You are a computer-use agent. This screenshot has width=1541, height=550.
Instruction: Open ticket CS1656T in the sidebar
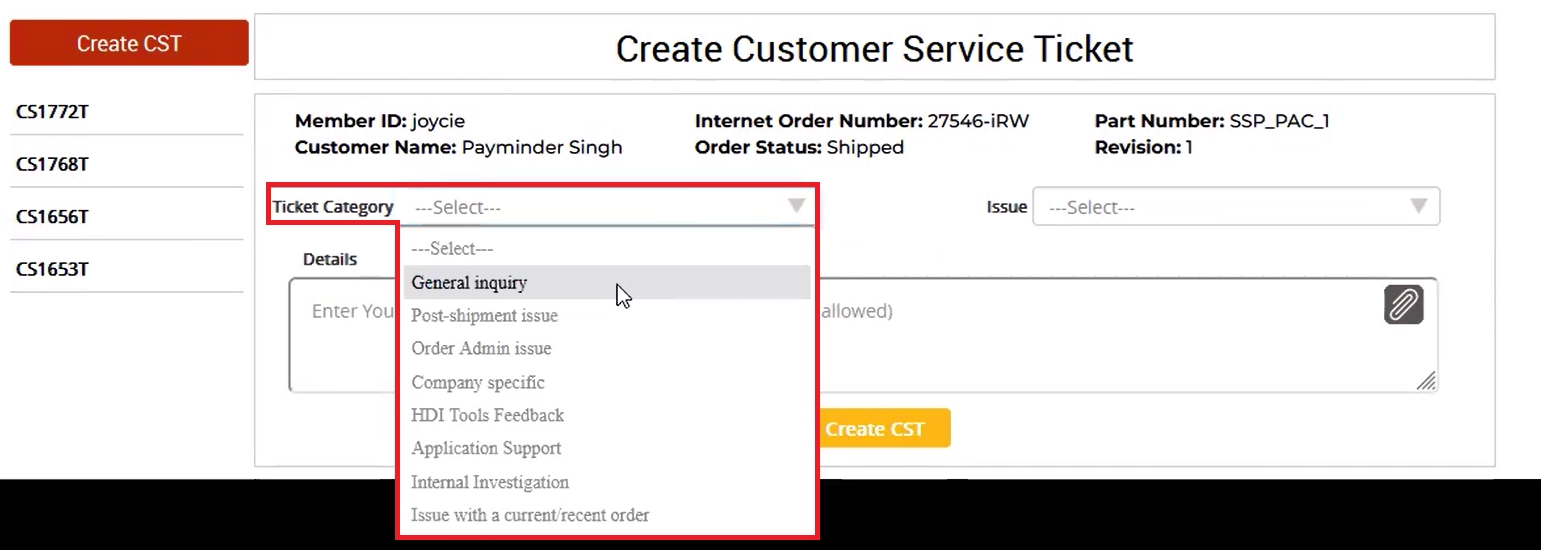[x=52, y=217]
